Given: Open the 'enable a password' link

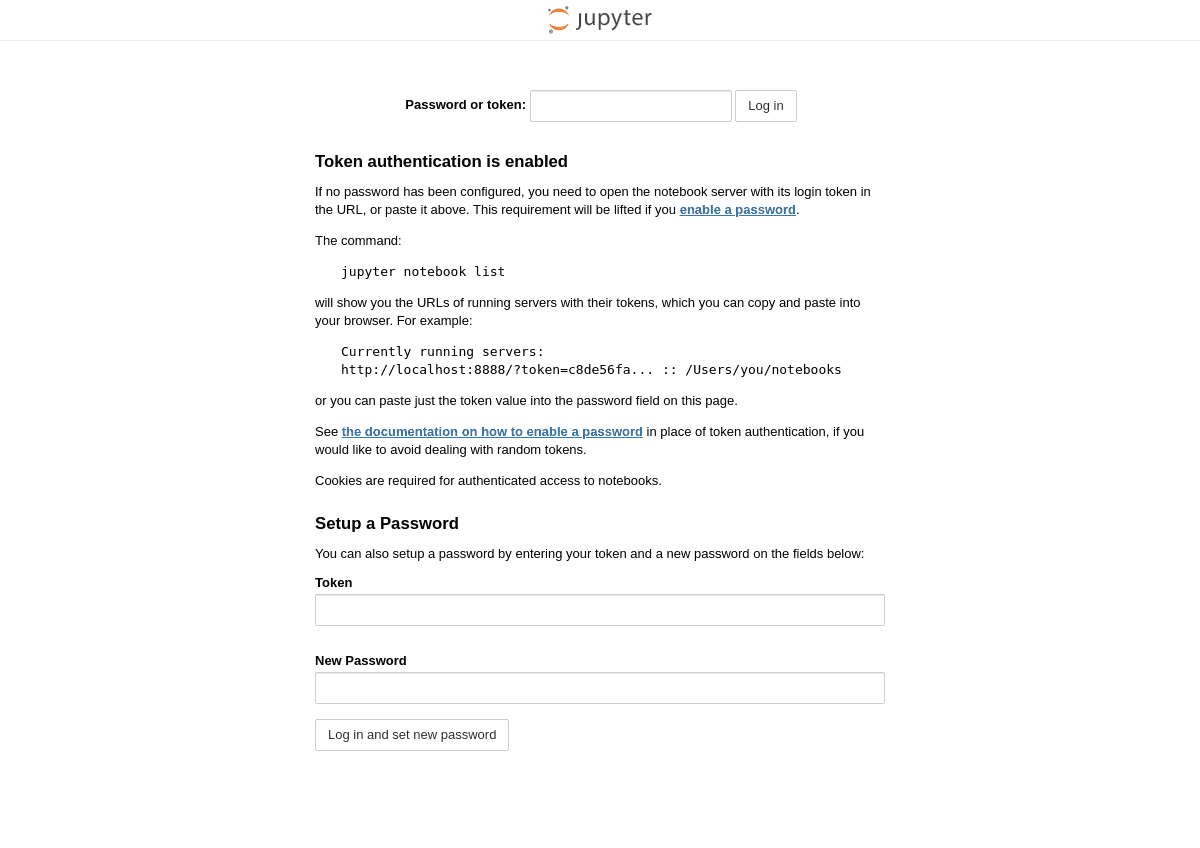Looking at the screenshot, I should (x=738, y=210).
